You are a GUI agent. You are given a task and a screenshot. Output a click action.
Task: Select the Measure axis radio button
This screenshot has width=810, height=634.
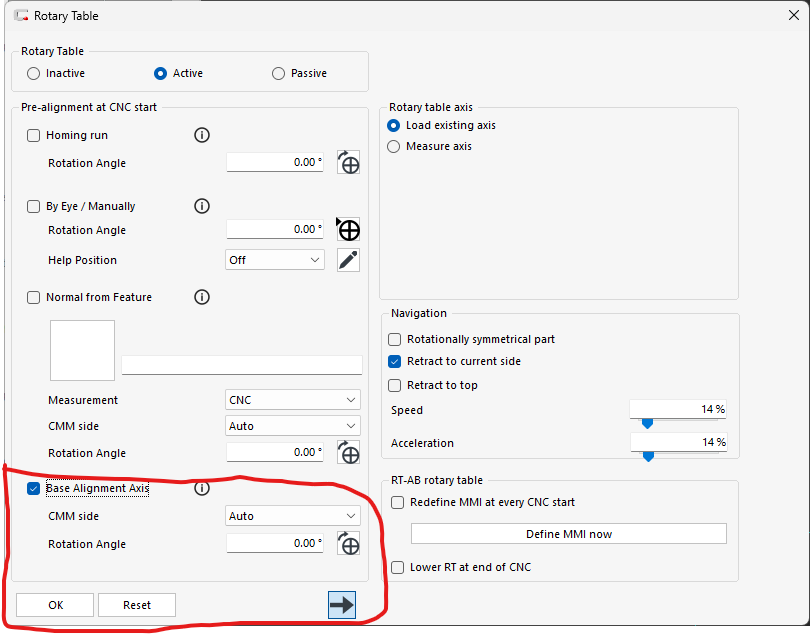click(x=394, y=146)
